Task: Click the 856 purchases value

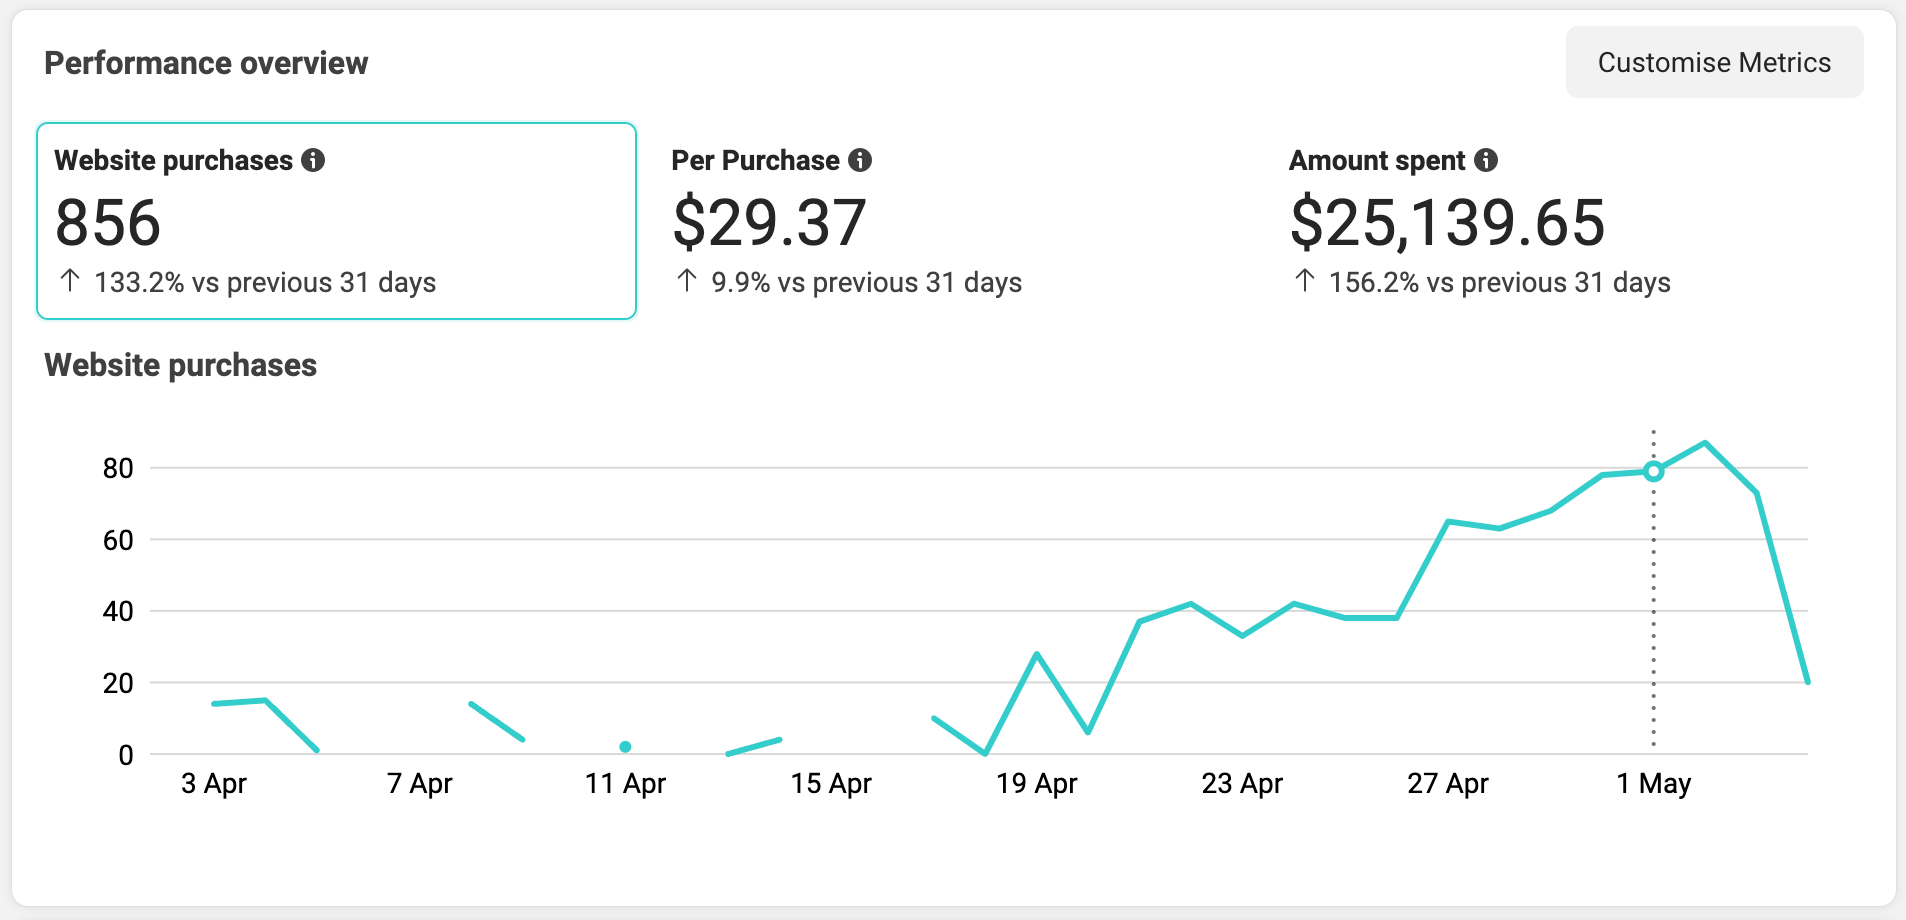Action: [108, 222]
